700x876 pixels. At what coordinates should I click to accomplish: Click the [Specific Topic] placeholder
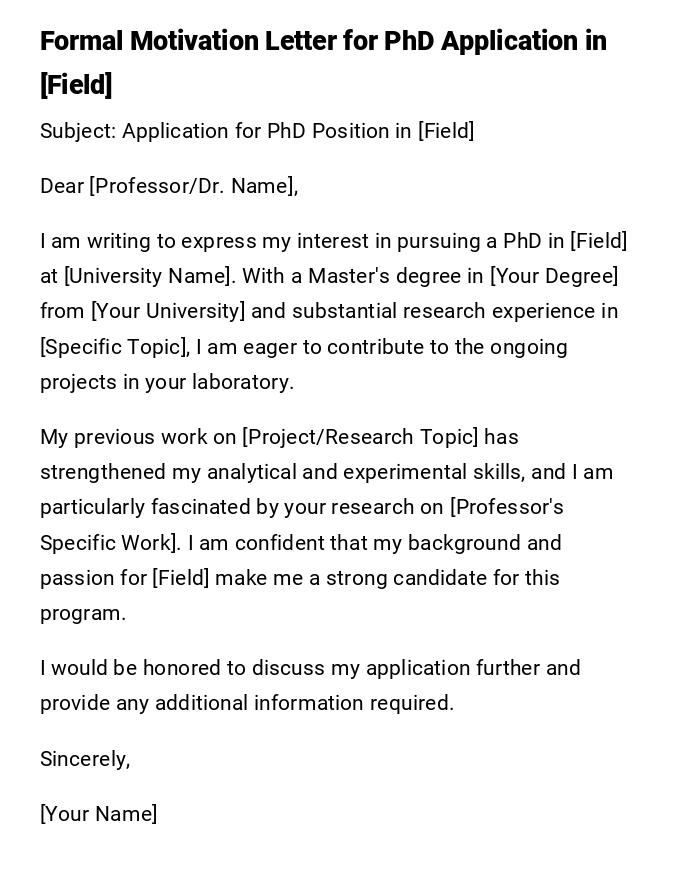click(114, 347)
